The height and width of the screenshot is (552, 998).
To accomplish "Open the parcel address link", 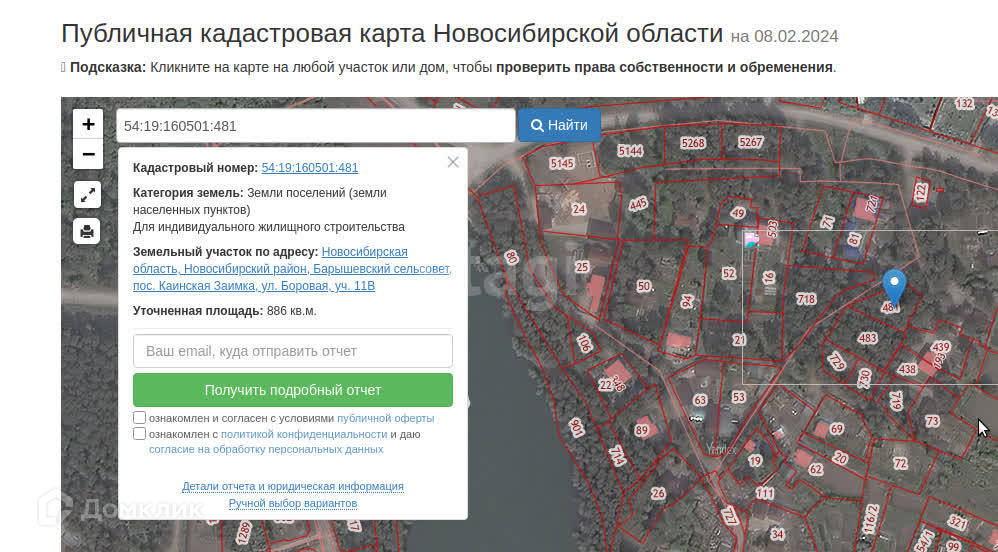I will point(292,269).
